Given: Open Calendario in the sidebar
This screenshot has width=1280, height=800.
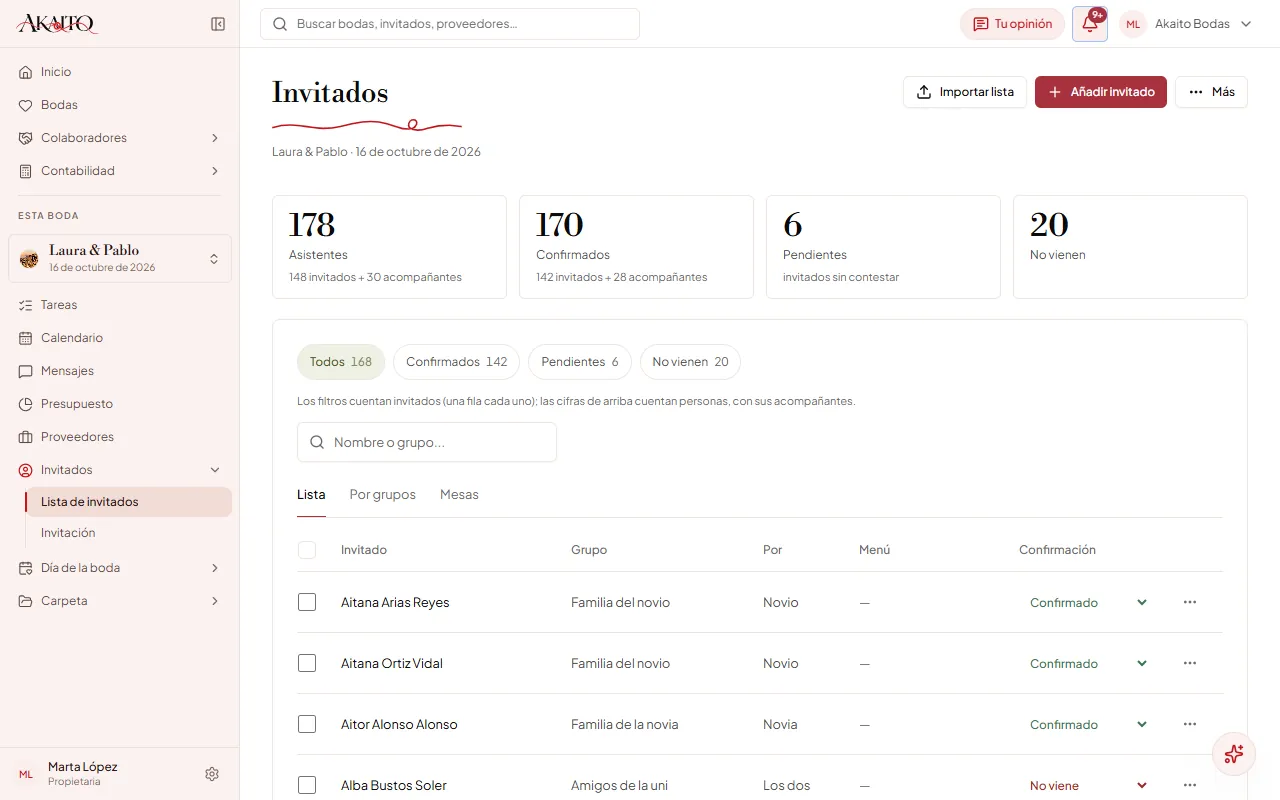Looking at the screenshot, I should (x=120, y=338).
